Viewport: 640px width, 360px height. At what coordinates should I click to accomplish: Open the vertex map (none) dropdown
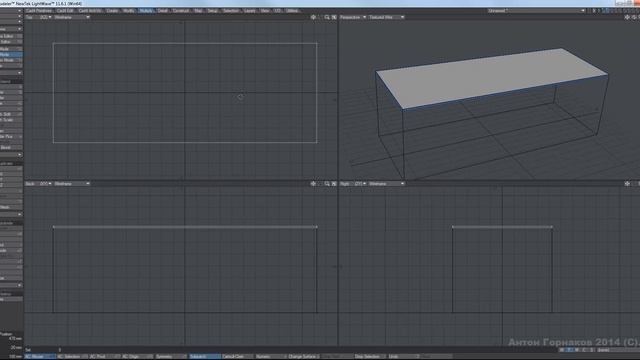point(618,350)
